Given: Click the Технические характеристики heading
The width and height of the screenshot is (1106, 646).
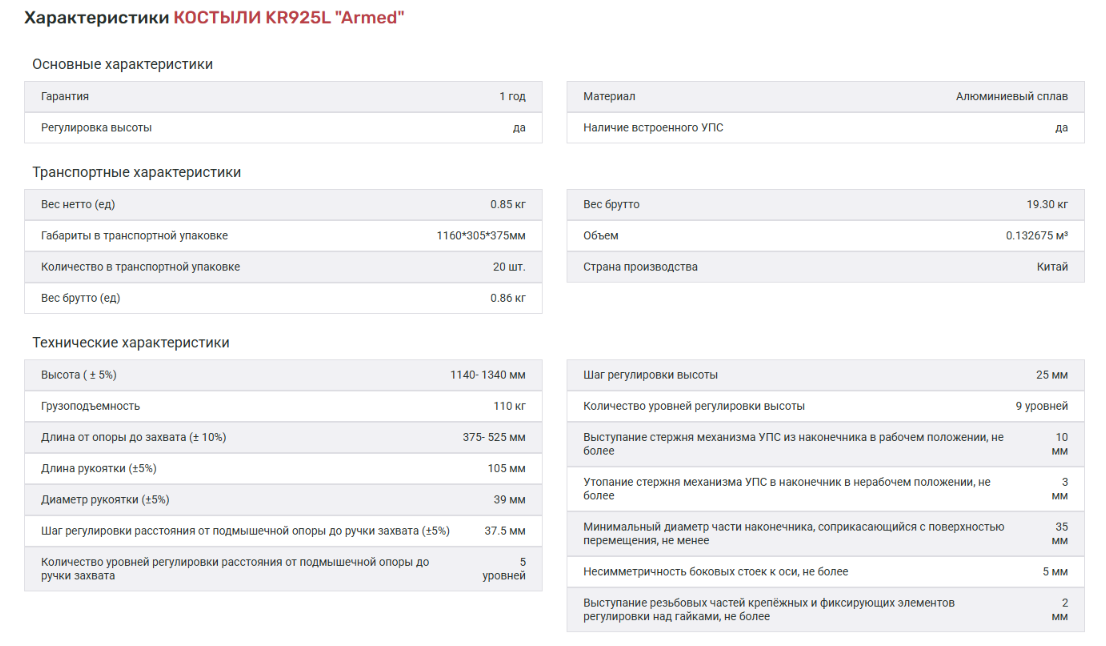Looking at the screenshot, I should click(x=130, y=342).
